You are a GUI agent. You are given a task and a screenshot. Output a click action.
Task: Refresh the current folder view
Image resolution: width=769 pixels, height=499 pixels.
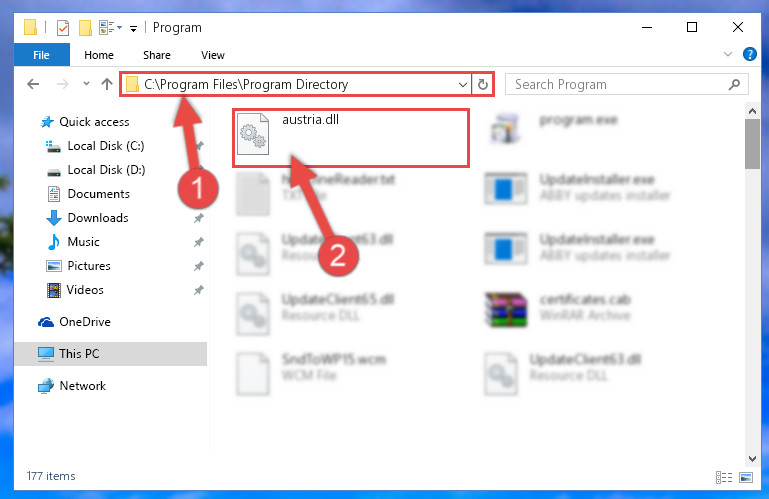(483, 84)
